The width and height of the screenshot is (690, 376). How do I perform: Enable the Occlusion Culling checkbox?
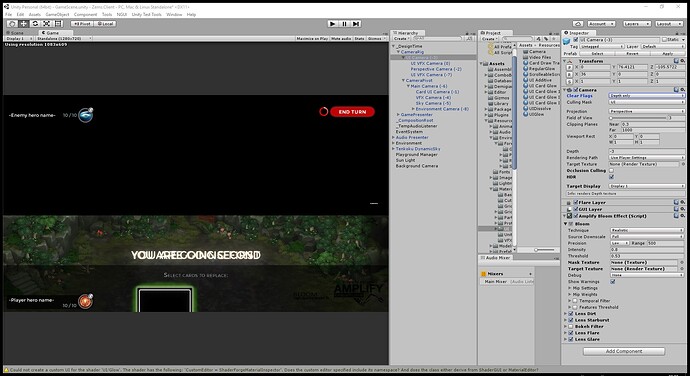click(612, 171)
